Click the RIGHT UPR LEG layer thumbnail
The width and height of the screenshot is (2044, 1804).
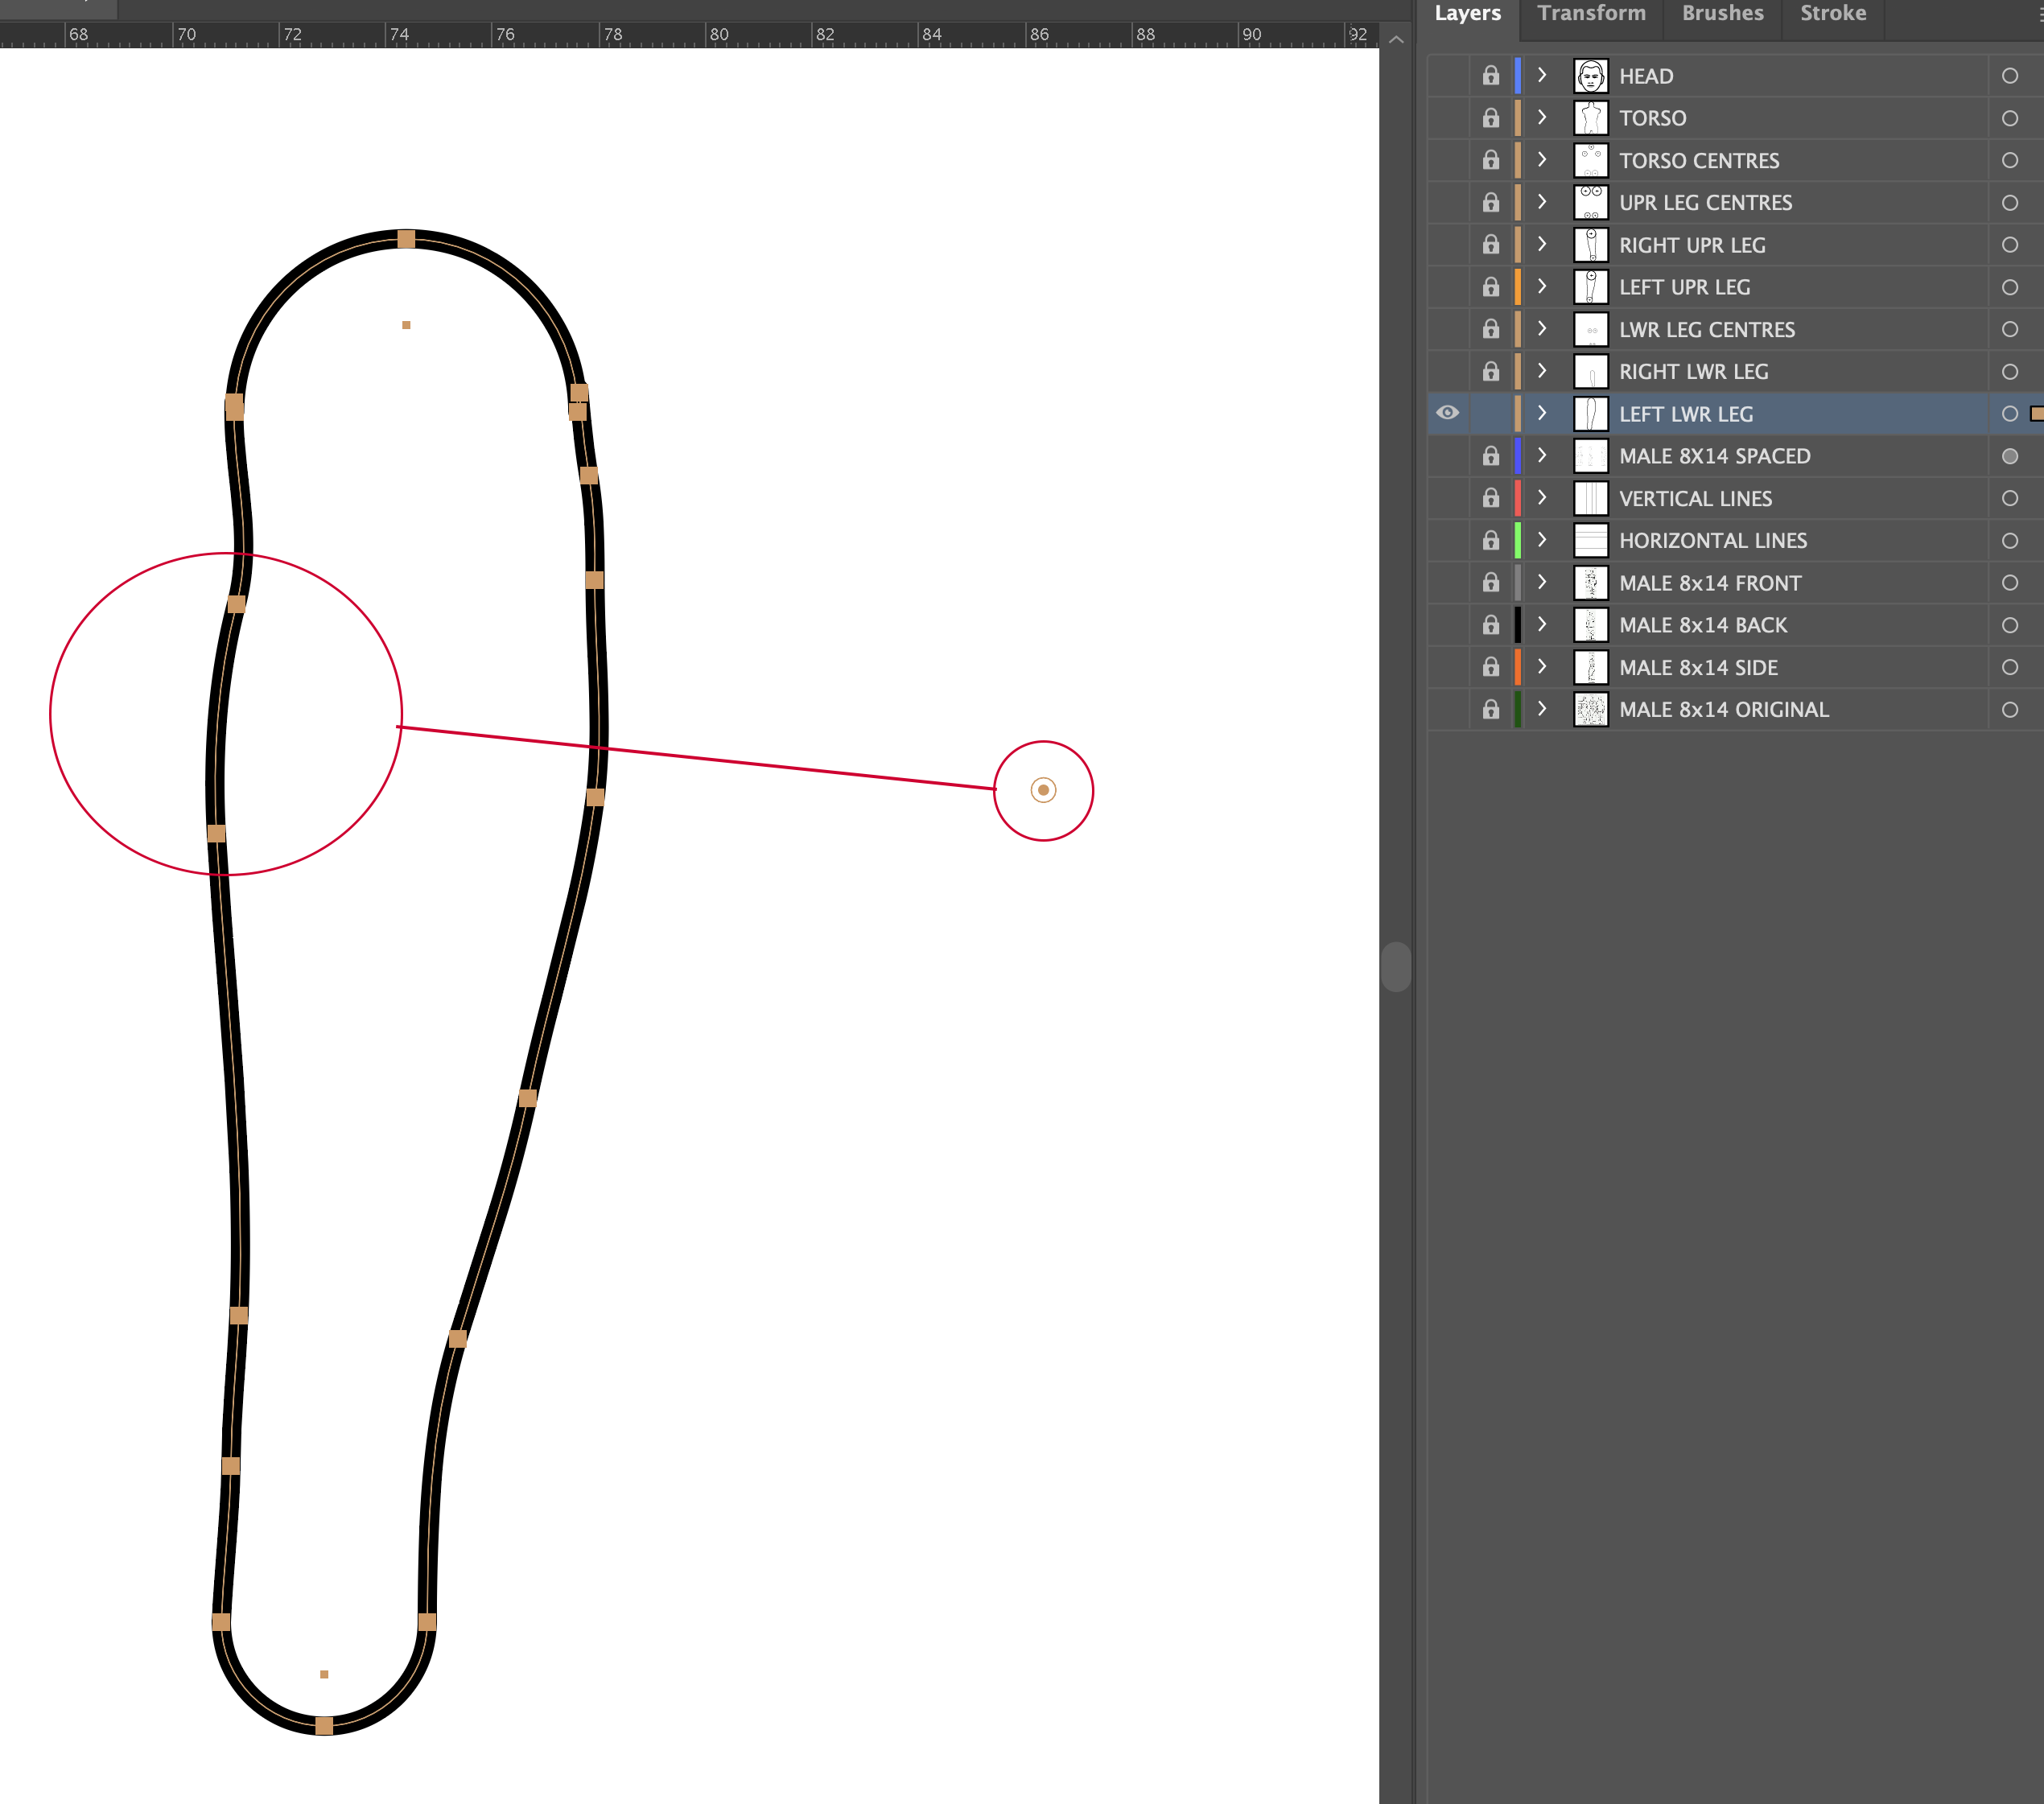(x=1590, y=244)
